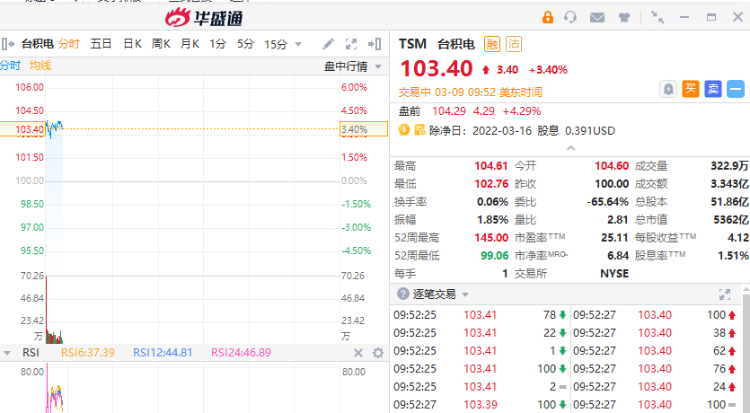The image size is (750, 413).
Task: Click the 成交量 value 322.9万
Action: [729, 166]
